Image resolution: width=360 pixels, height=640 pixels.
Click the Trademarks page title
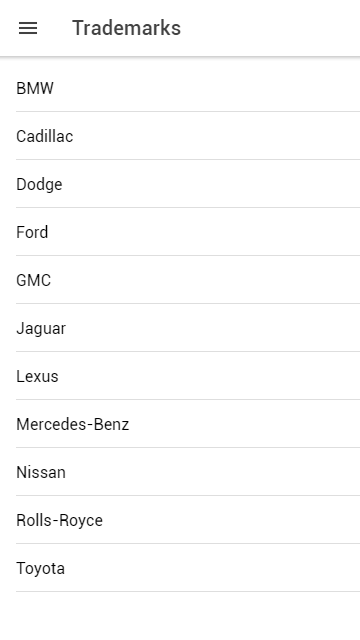coord(127,28)
